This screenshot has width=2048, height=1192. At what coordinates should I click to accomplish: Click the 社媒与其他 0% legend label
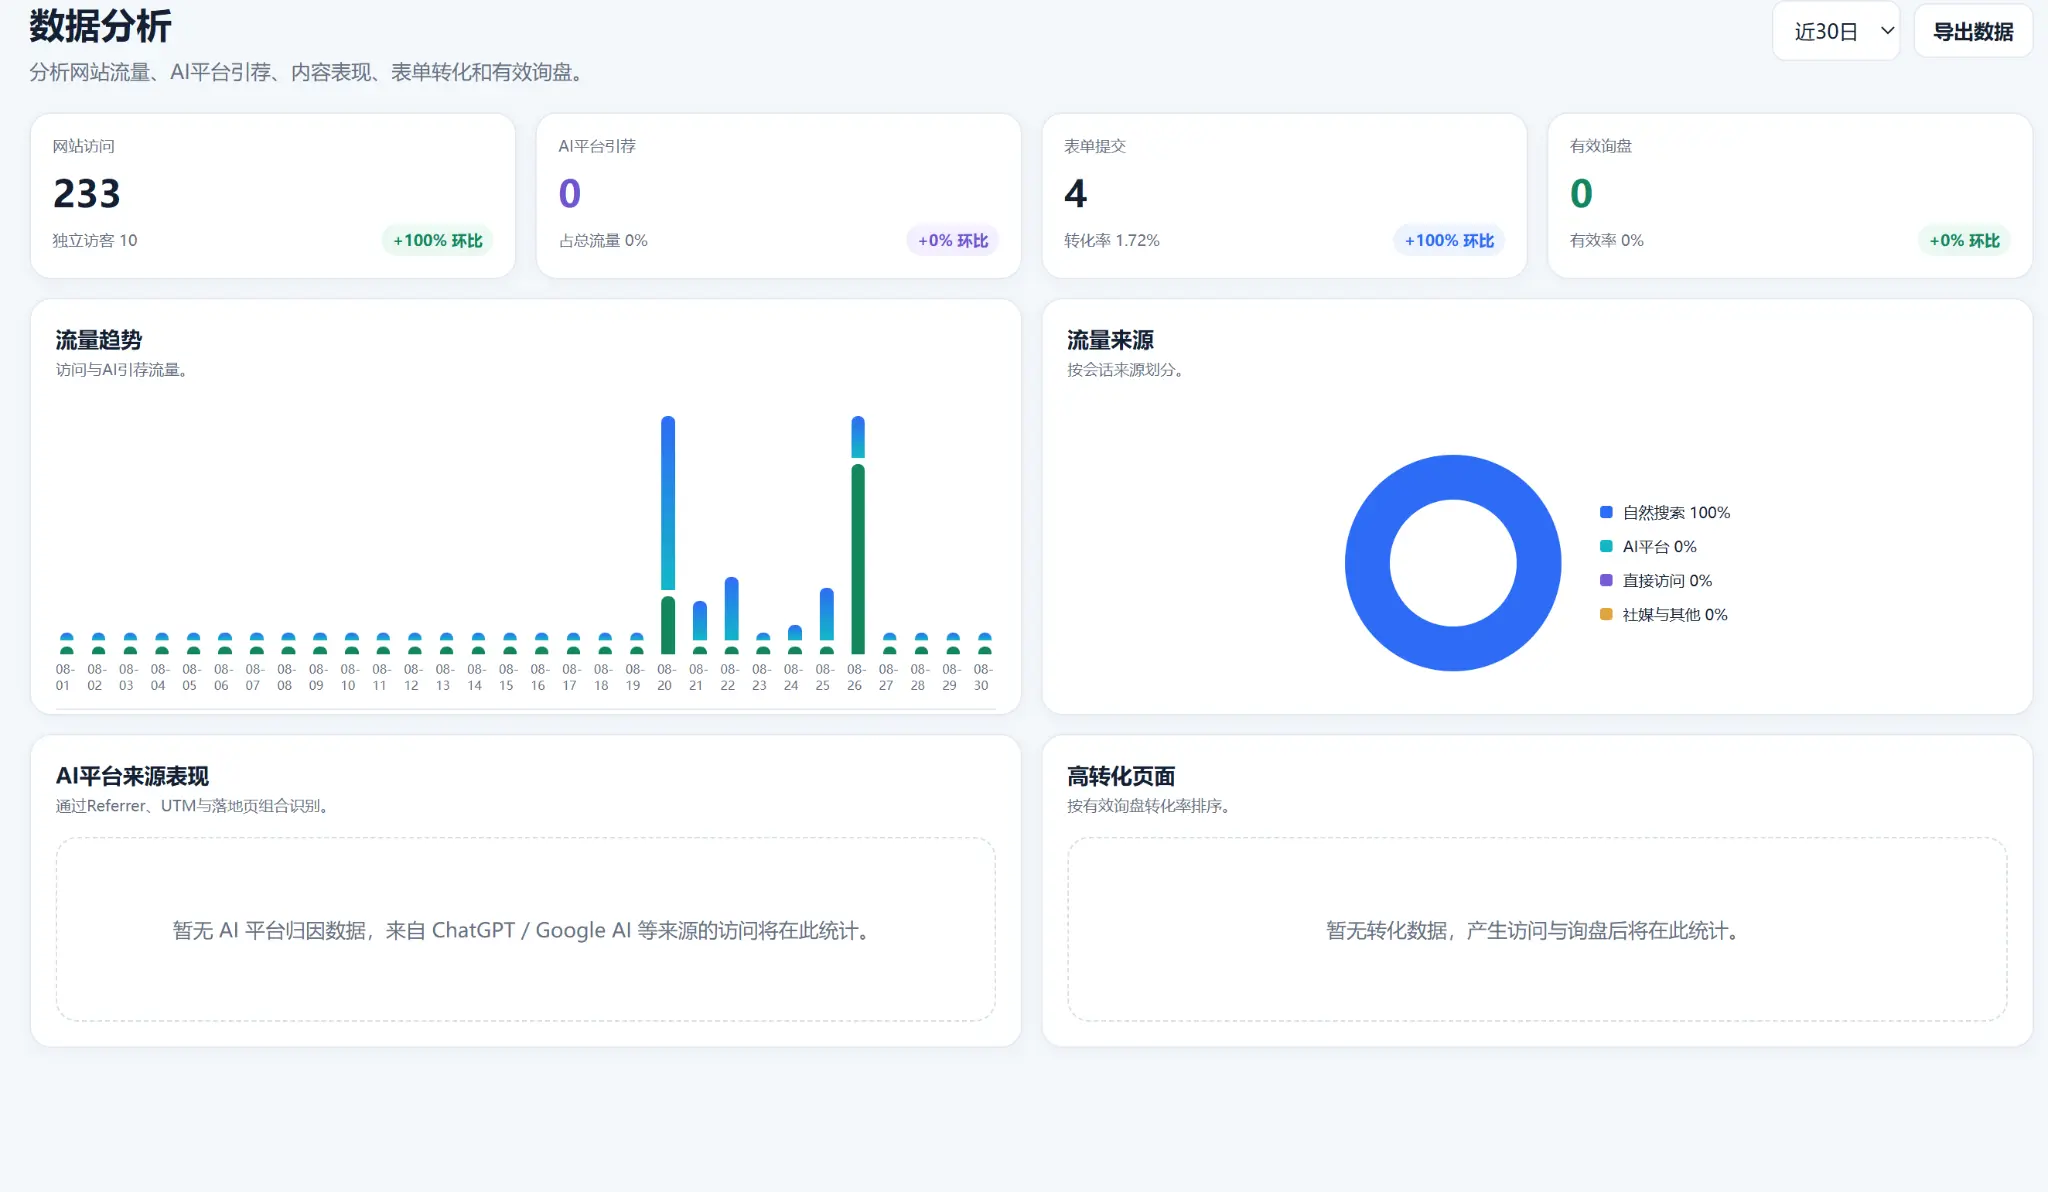coord(1675,614)
